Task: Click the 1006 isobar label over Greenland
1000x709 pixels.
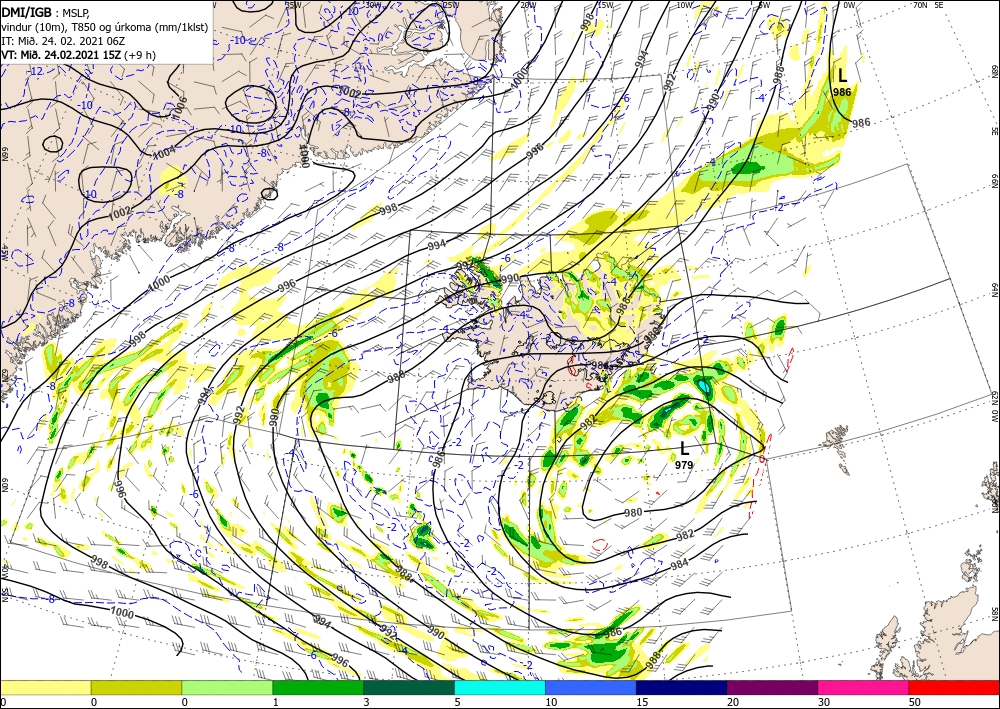Action: click(x=181, y=107)
